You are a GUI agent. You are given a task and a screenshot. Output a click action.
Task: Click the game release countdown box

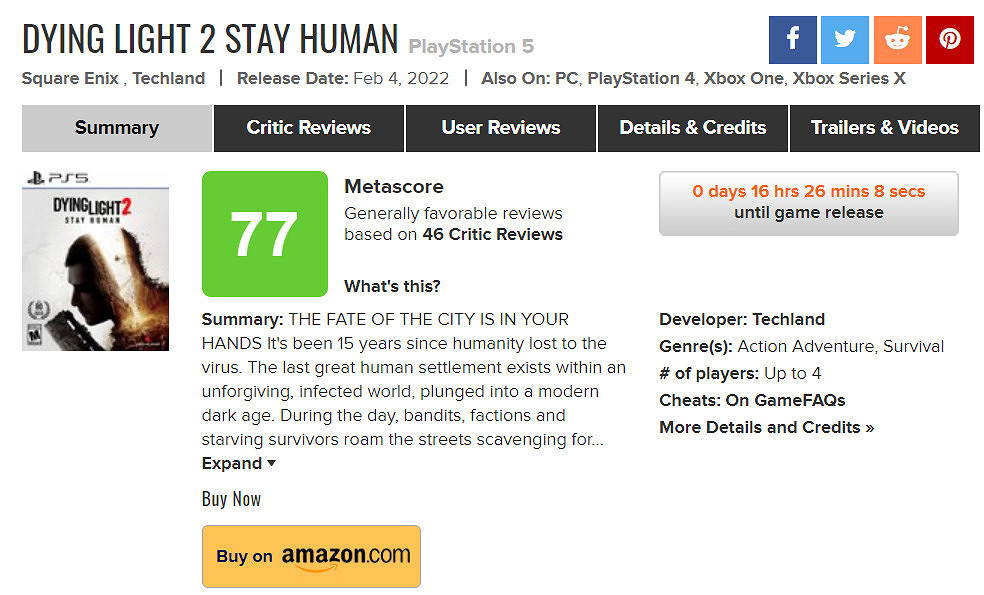(808, 202)
